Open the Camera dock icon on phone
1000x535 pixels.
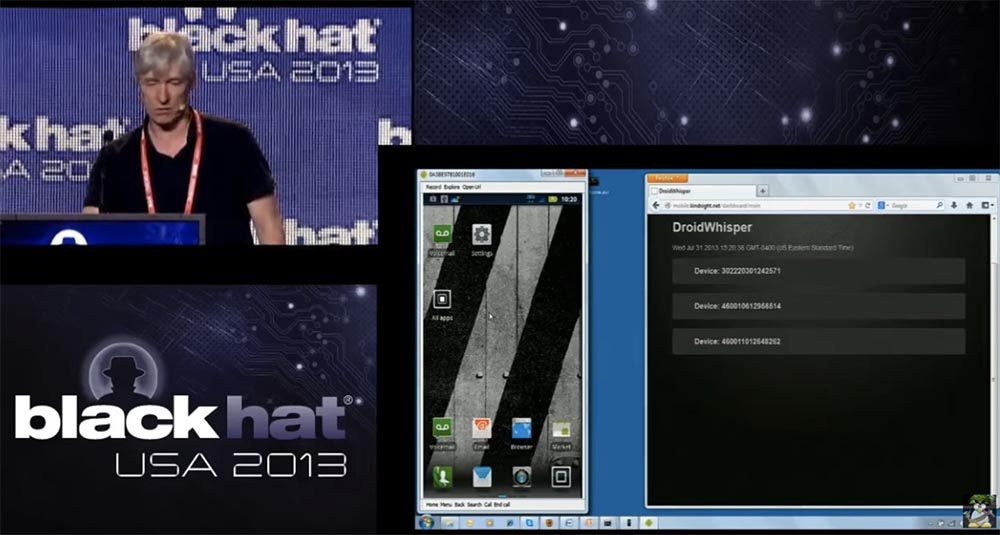[x=522, y=476]
